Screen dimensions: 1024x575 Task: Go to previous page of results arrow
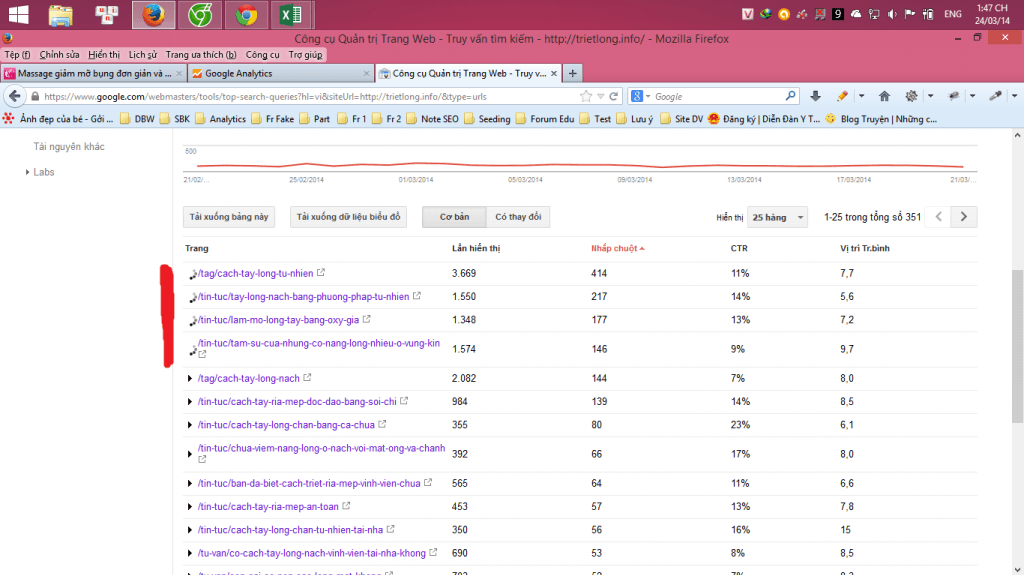(938, 217)
